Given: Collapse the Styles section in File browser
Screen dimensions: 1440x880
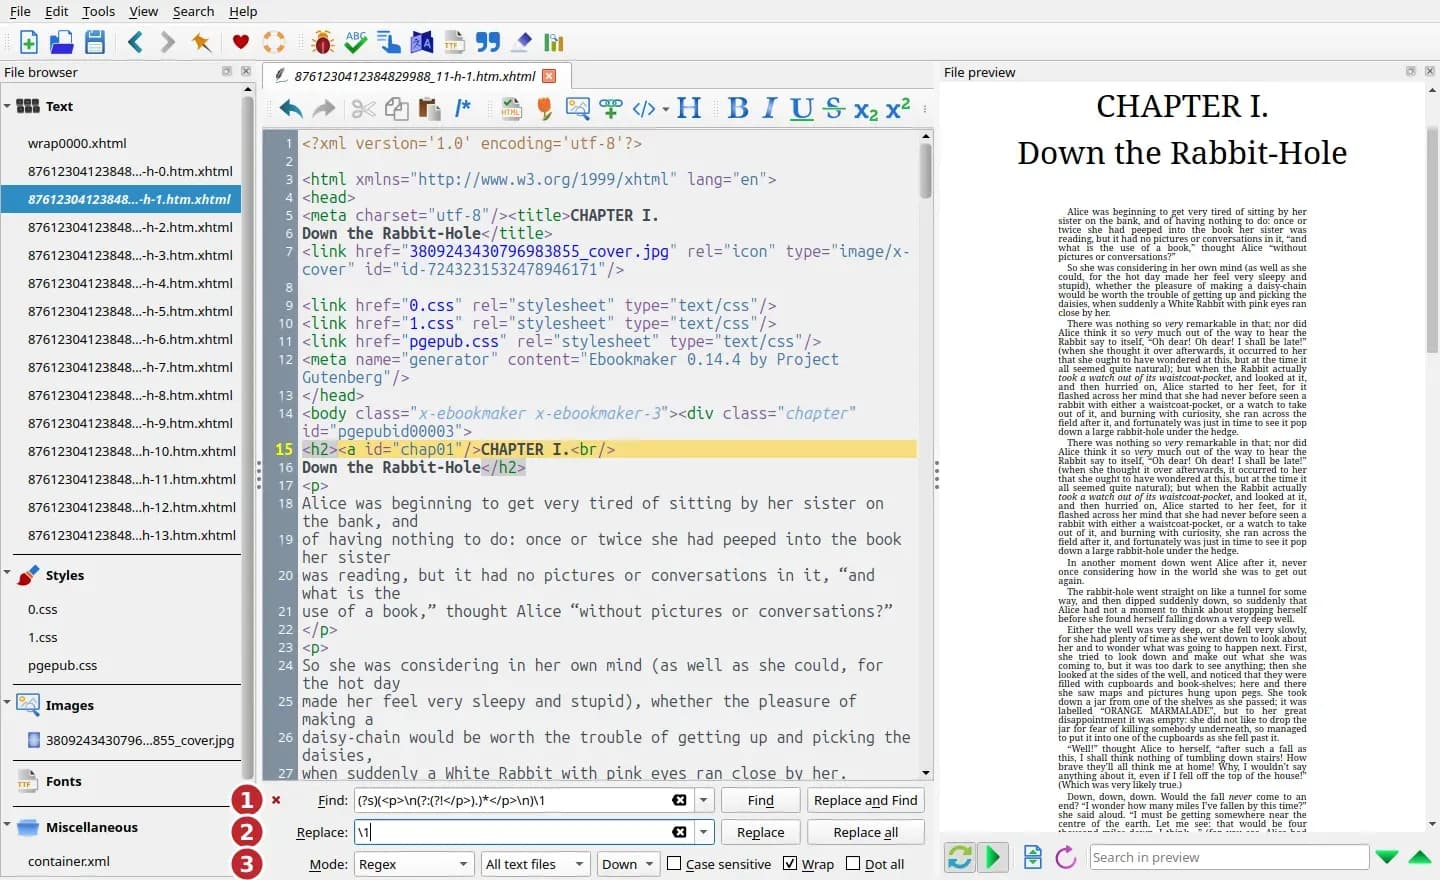Looking at the screenshot, I should pos(7,575).
